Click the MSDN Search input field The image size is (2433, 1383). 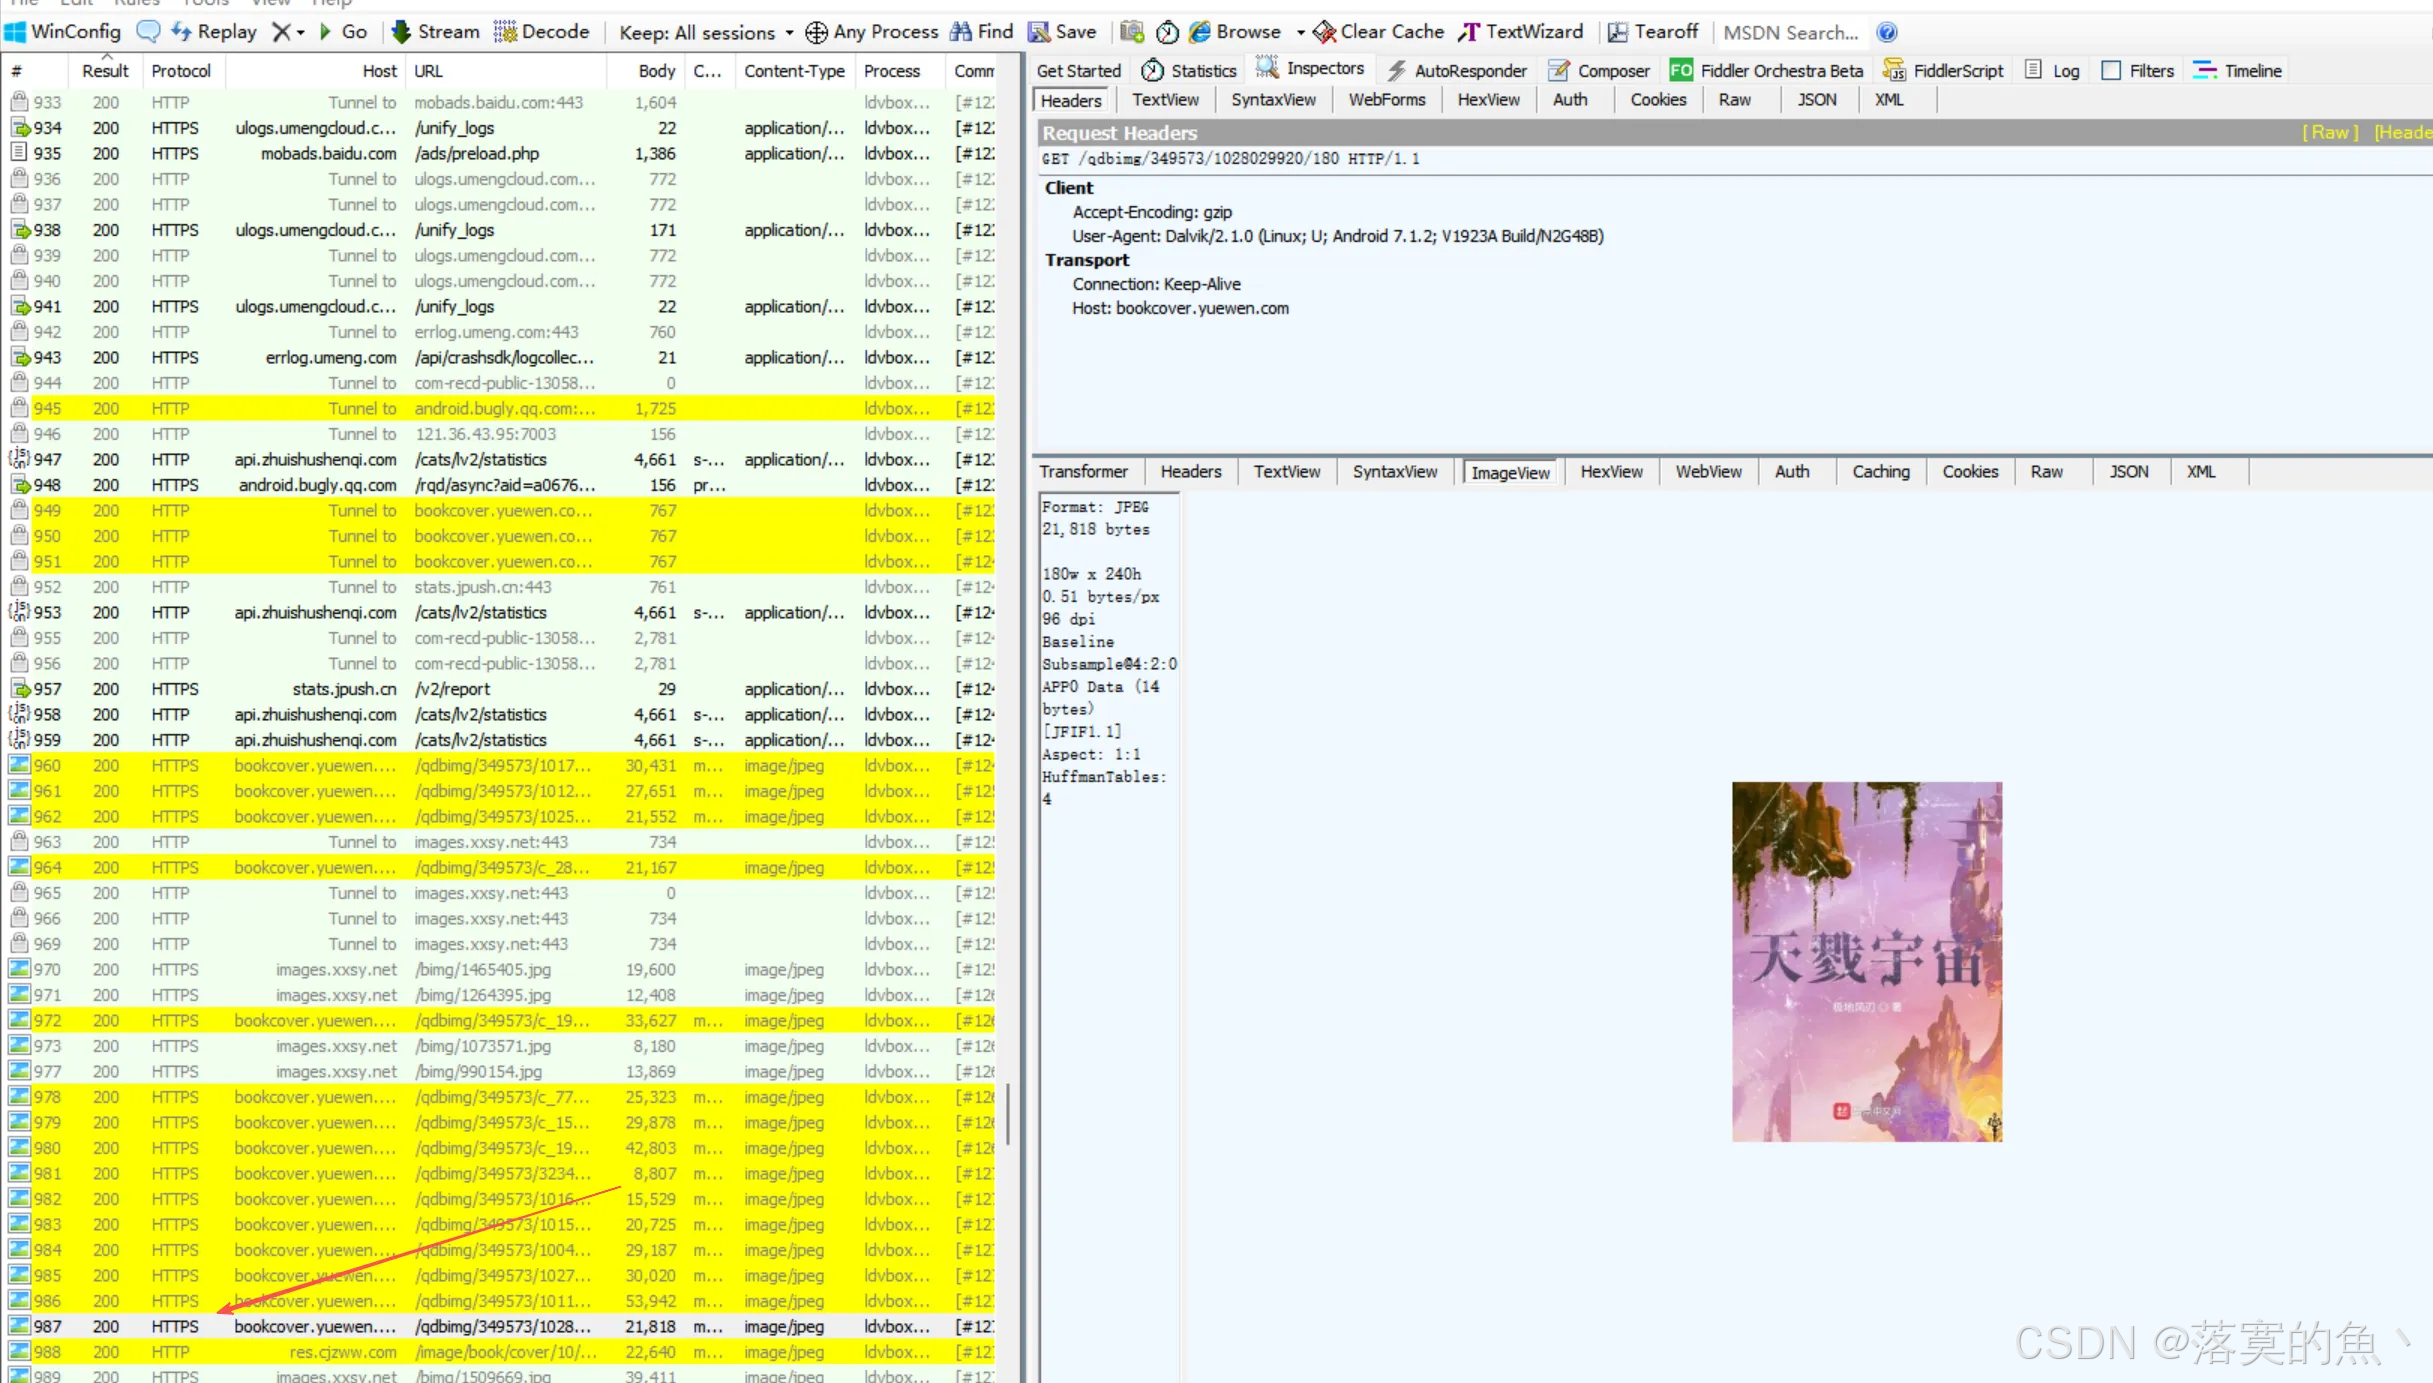coord(1792,33)
